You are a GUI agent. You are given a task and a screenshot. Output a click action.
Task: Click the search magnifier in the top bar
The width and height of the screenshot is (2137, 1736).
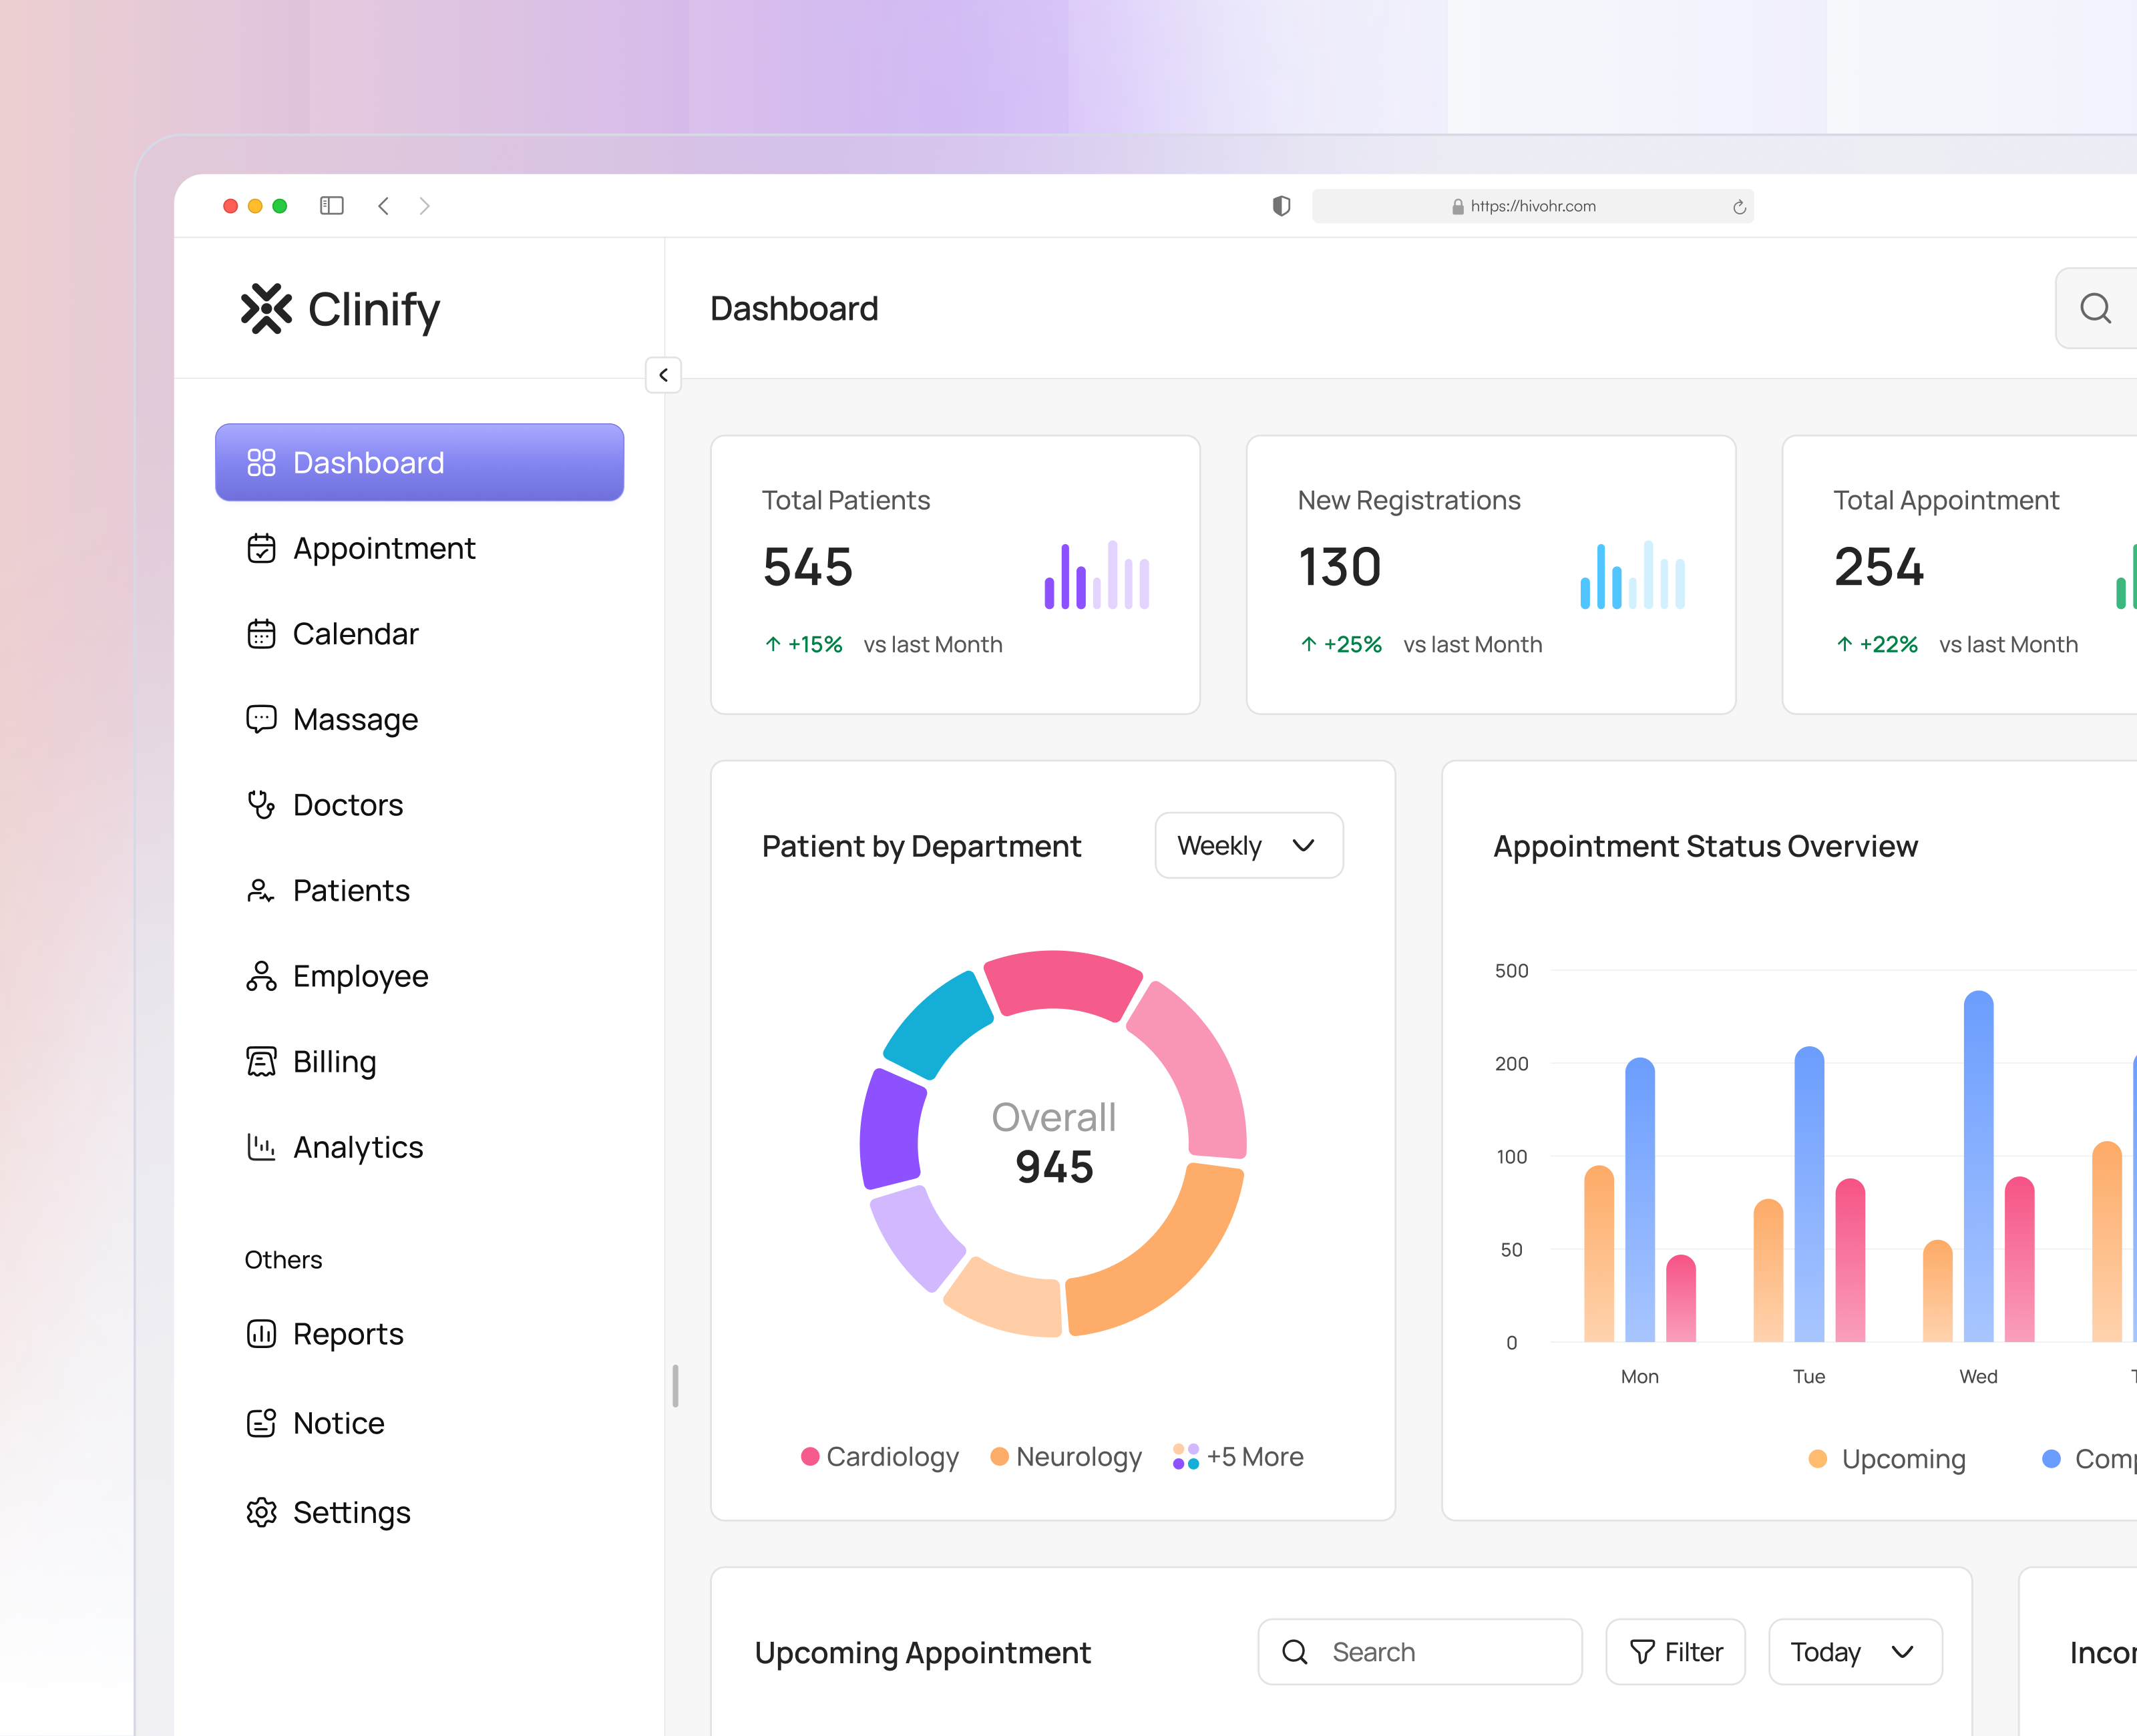(2095, 308)
